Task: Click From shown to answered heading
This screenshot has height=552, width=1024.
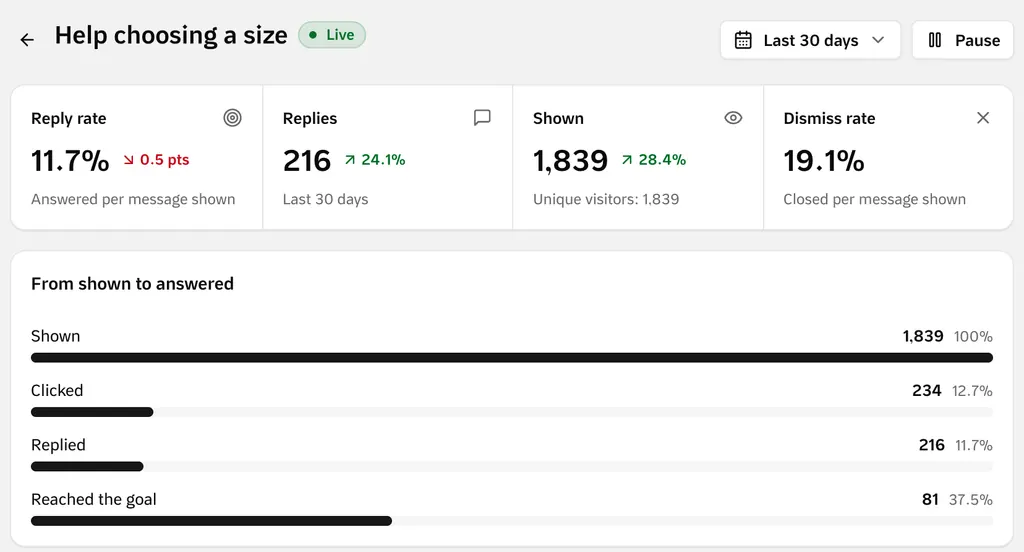Action: click(x=133, y=284)
